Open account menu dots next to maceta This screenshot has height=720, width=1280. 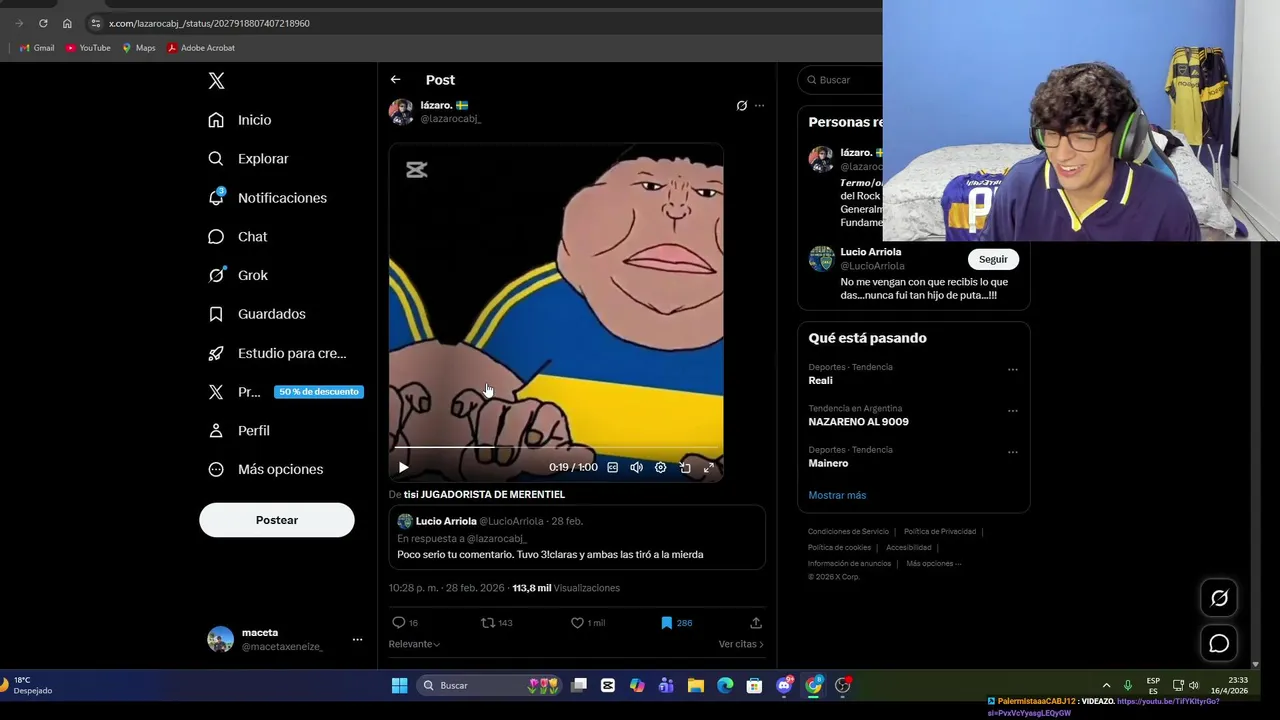357,640
